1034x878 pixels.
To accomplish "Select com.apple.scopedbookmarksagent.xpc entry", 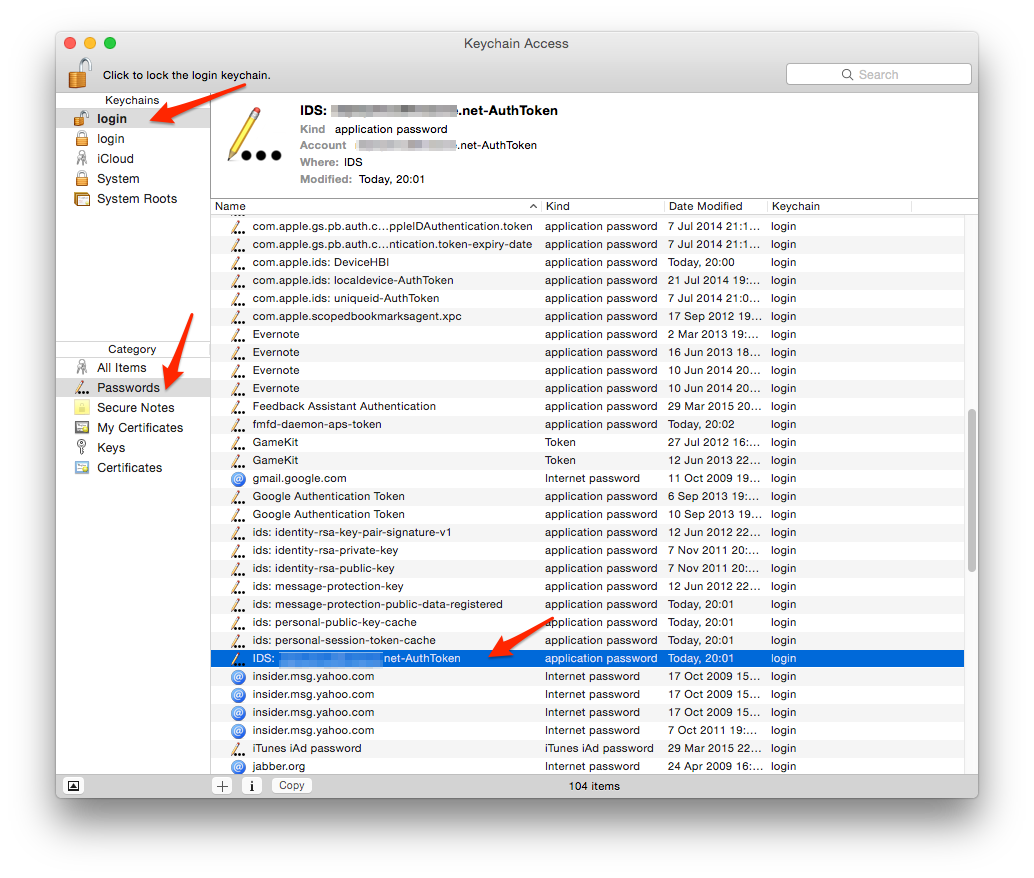I will click(x=587, y=317).
